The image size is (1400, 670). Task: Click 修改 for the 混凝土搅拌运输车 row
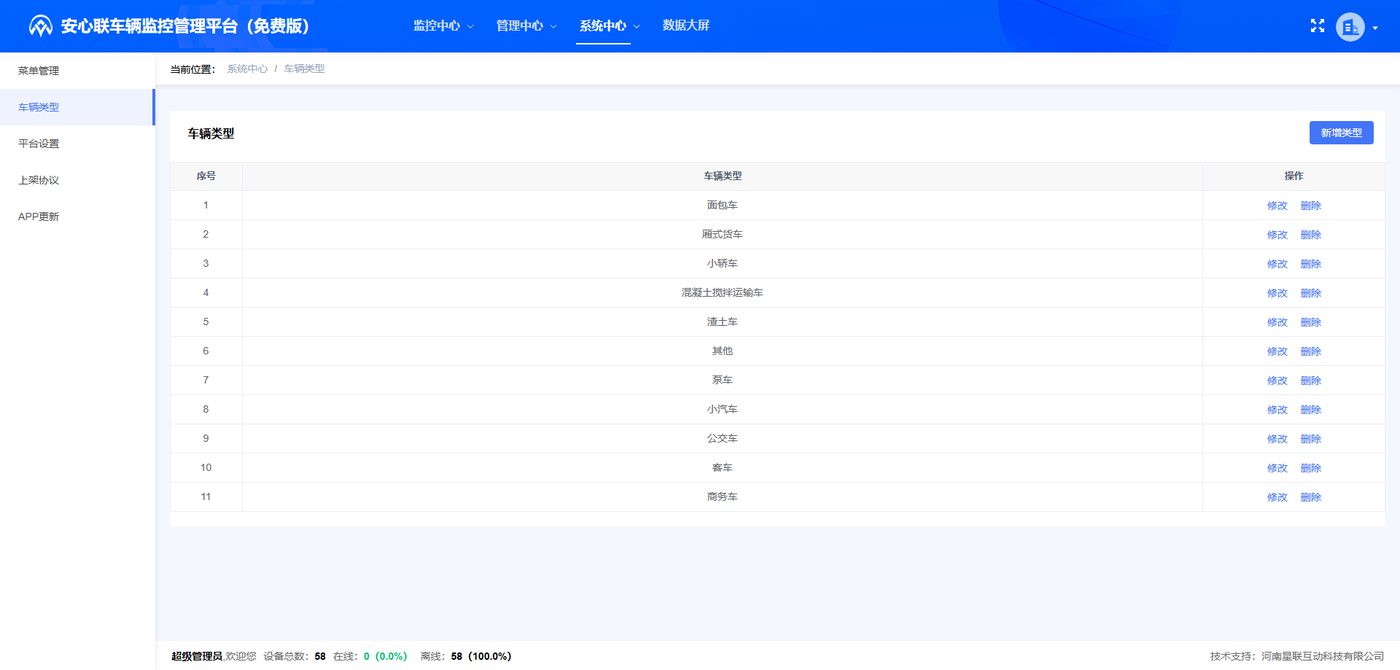click(x=1277, y=293)
